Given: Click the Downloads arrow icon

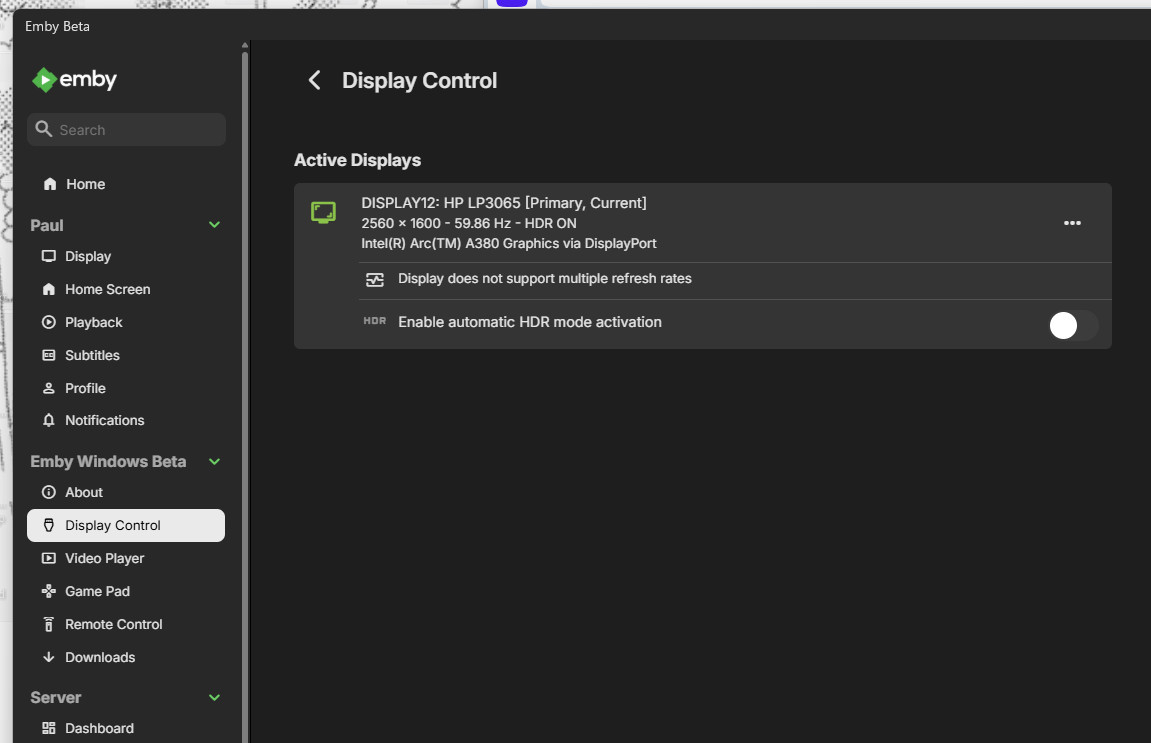Looking at the screenshot, I should [x=48, y=658].
